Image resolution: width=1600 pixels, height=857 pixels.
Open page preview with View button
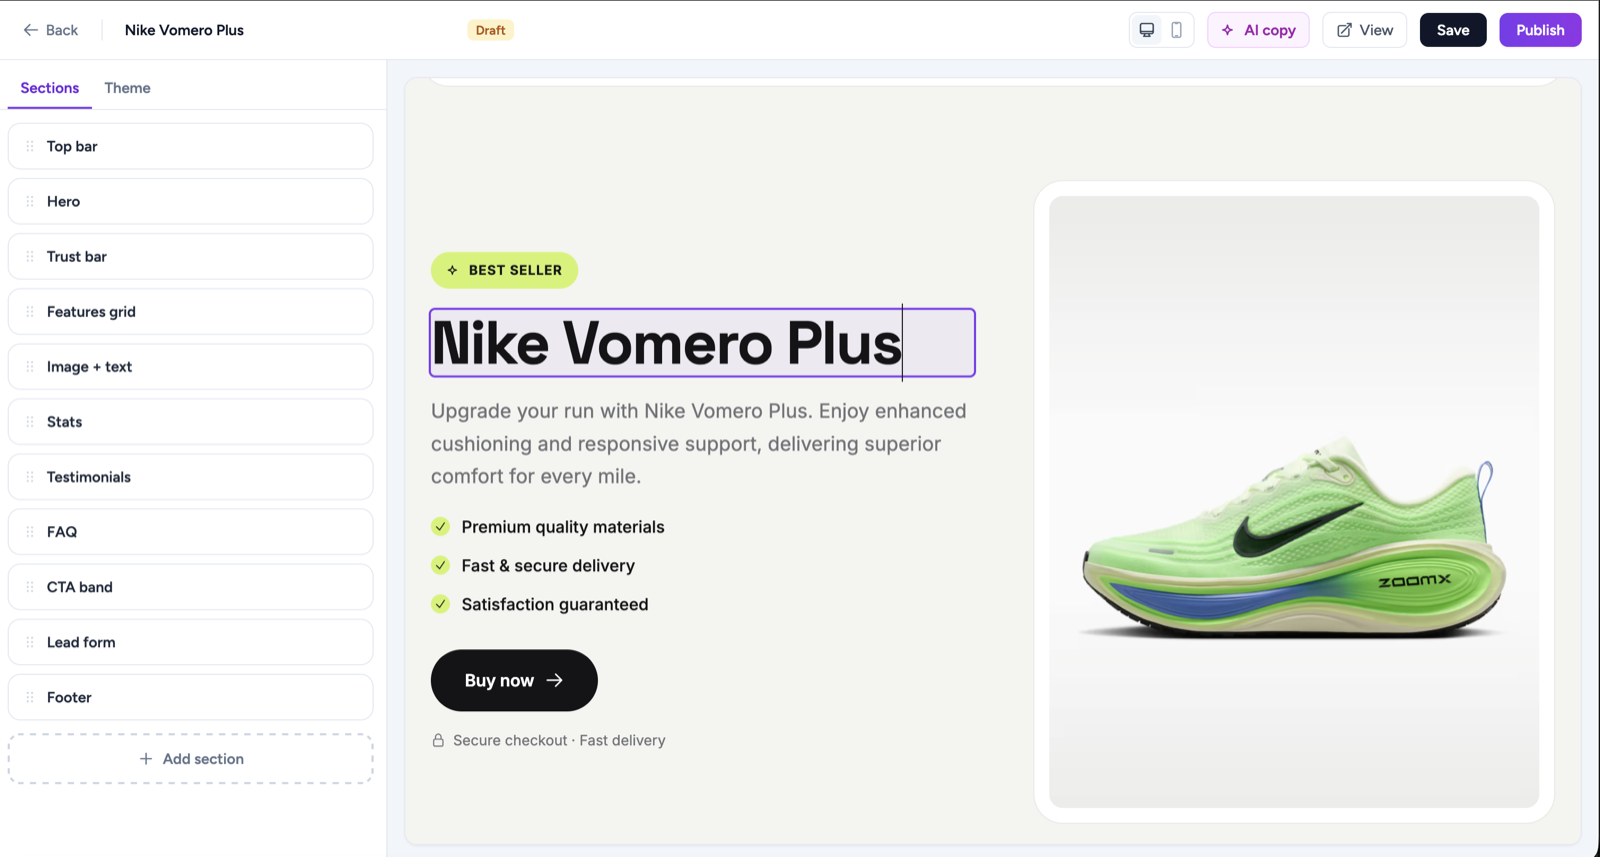coord(1364,30)
